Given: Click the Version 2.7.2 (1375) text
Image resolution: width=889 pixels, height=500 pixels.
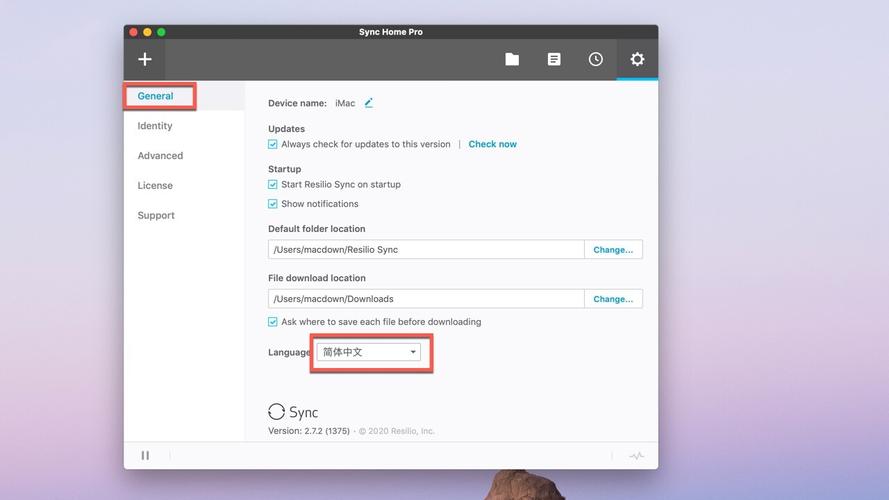Looking at the screenshot, I should (309, 431).
